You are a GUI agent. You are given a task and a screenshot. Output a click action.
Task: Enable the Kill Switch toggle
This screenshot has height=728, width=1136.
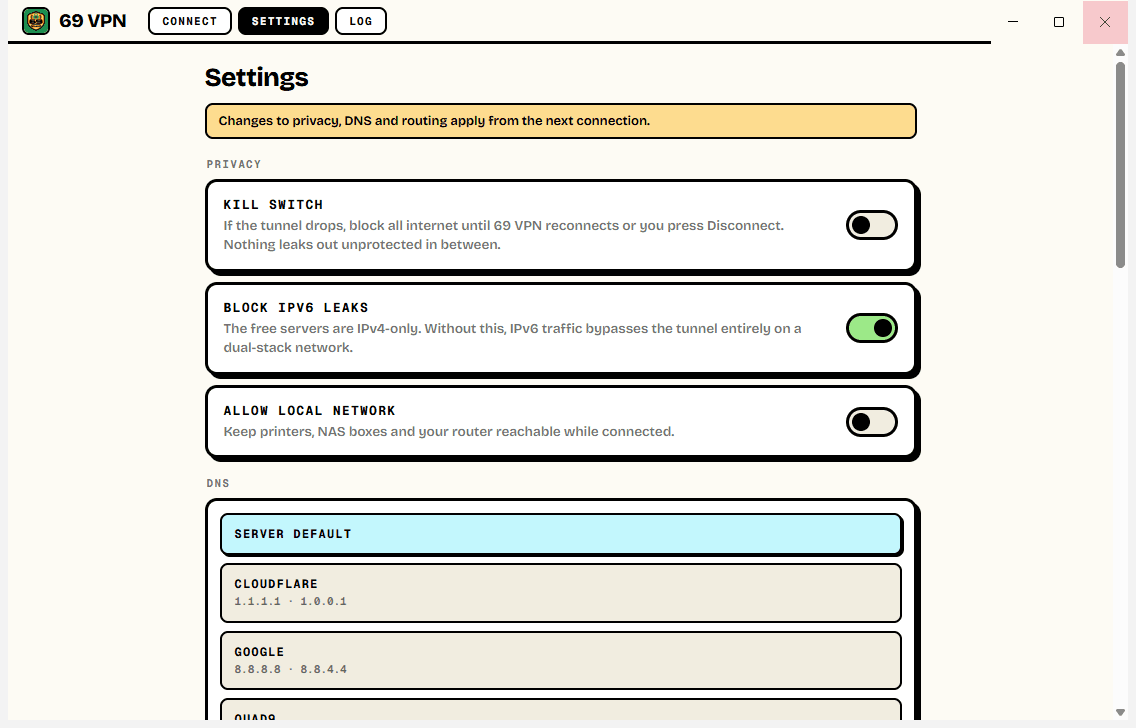click(872, 225)
